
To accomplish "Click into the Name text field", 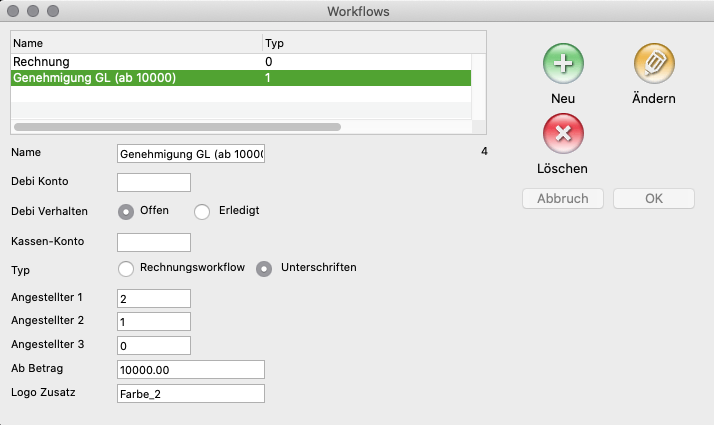I will pos(191,155).
